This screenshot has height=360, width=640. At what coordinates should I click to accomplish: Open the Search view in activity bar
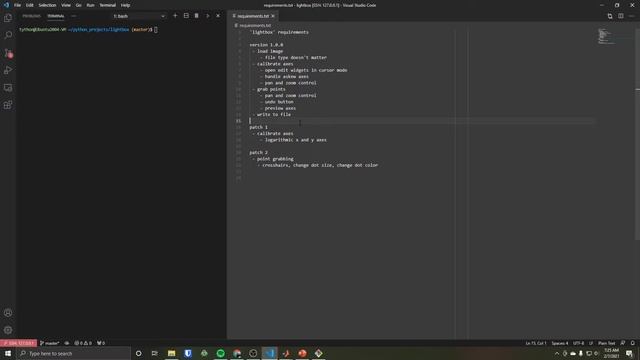pyautogui.click(x=8, y=35)
